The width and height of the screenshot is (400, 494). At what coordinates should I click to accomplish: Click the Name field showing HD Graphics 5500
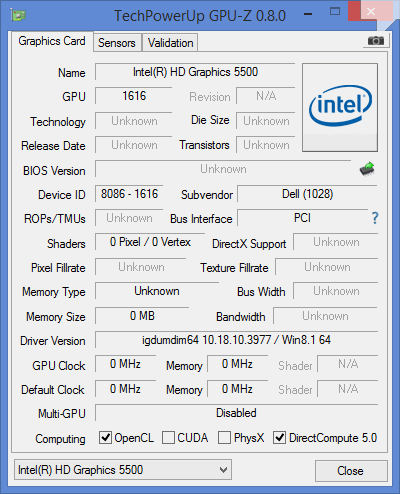[195, 72]
